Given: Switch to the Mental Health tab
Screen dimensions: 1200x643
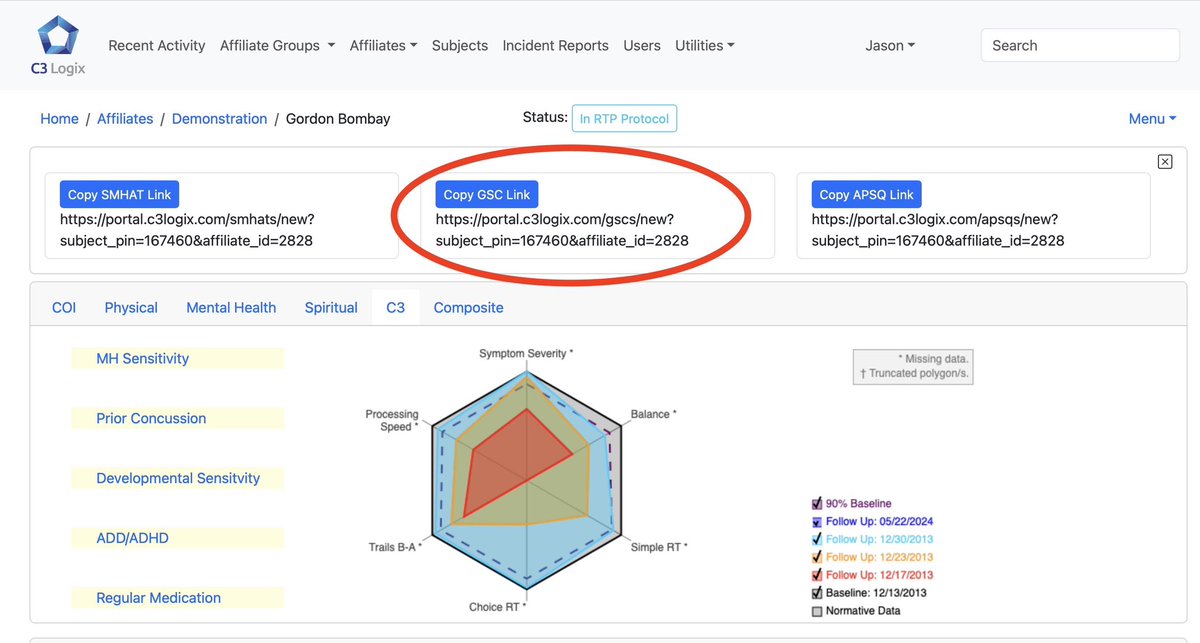Looking at the screenshot, I should coord(231,307).
